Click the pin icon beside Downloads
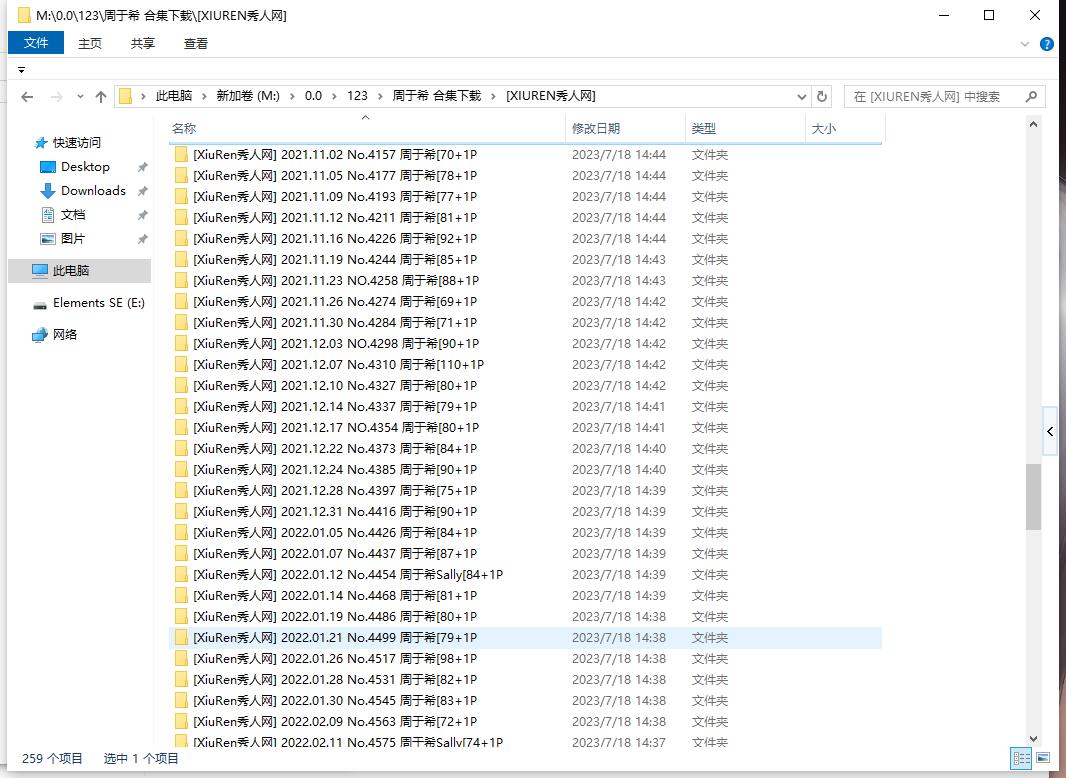Image resolution: width=1066 pixels, height=778 pixels. click(142, 191)
